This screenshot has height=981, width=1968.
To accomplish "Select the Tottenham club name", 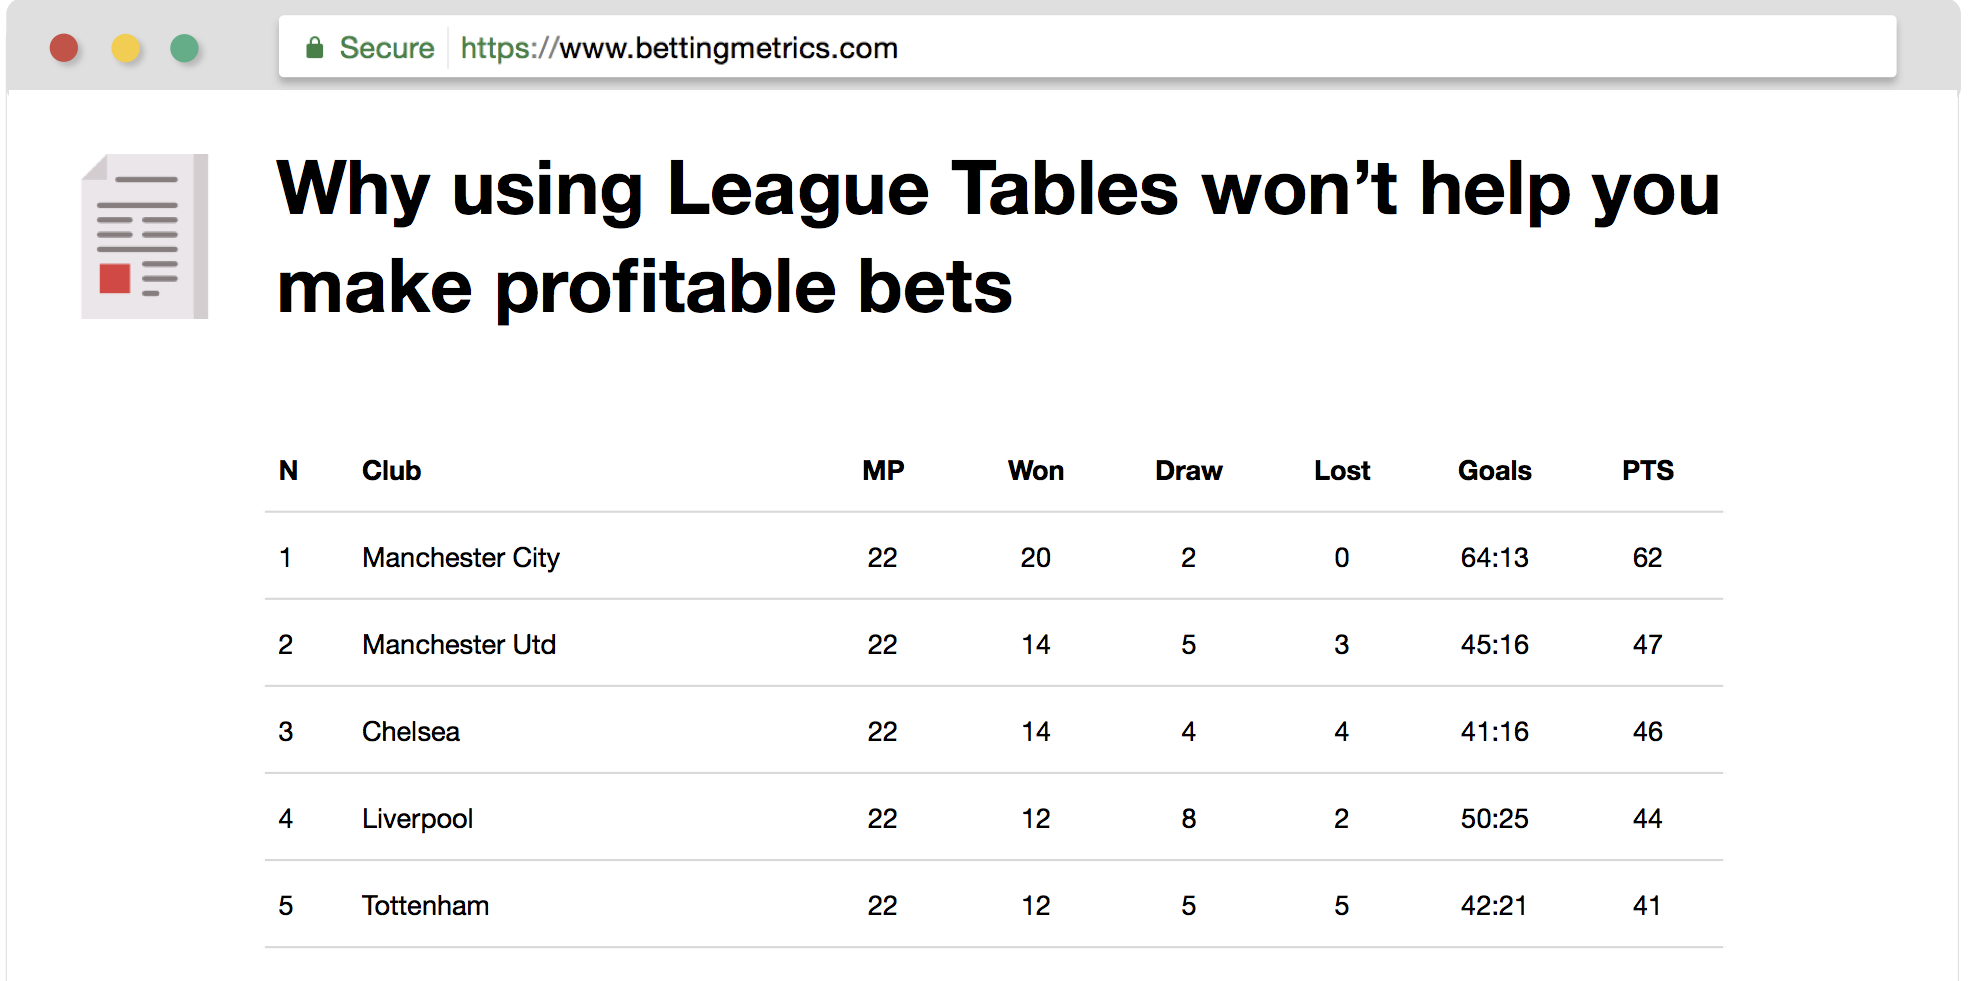I will click(x=425, y=905).
